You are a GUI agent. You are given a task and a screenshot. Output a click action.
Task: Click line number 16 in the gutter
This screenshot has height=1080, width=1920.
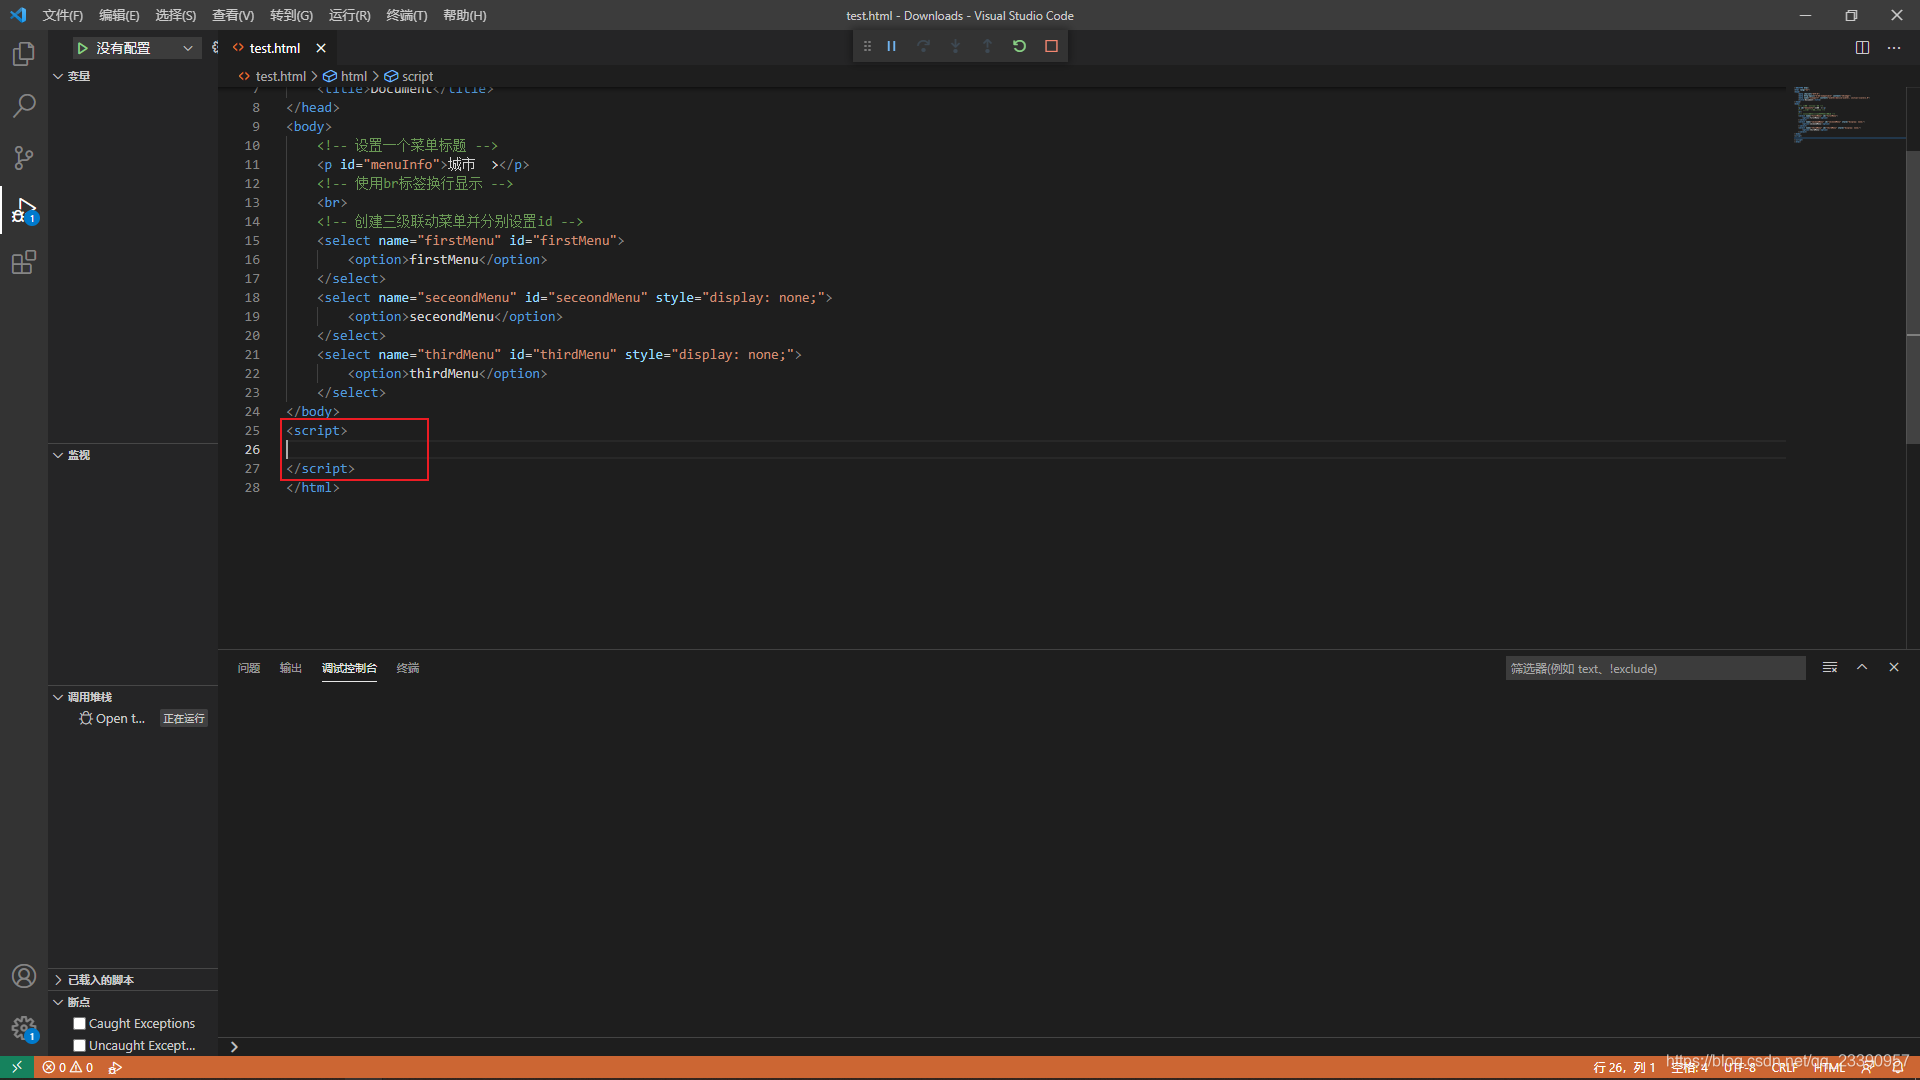[x=252, y=259]
